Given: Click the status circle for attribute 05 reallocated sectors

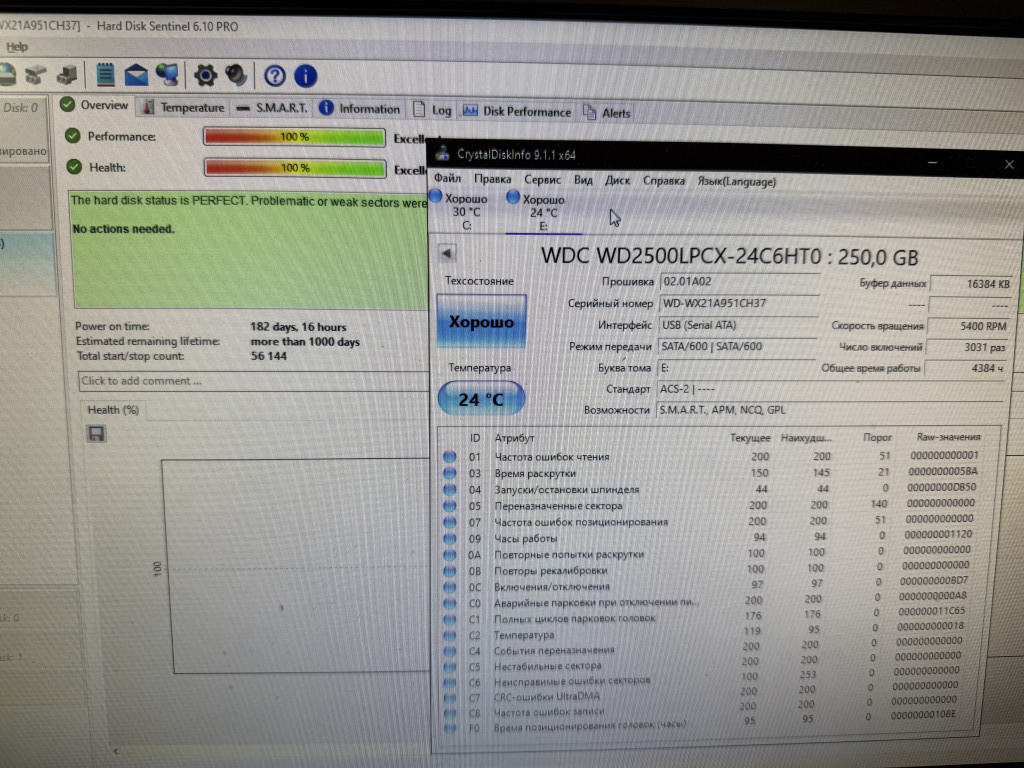Looking at the screenshot, I should coord(449,505).
